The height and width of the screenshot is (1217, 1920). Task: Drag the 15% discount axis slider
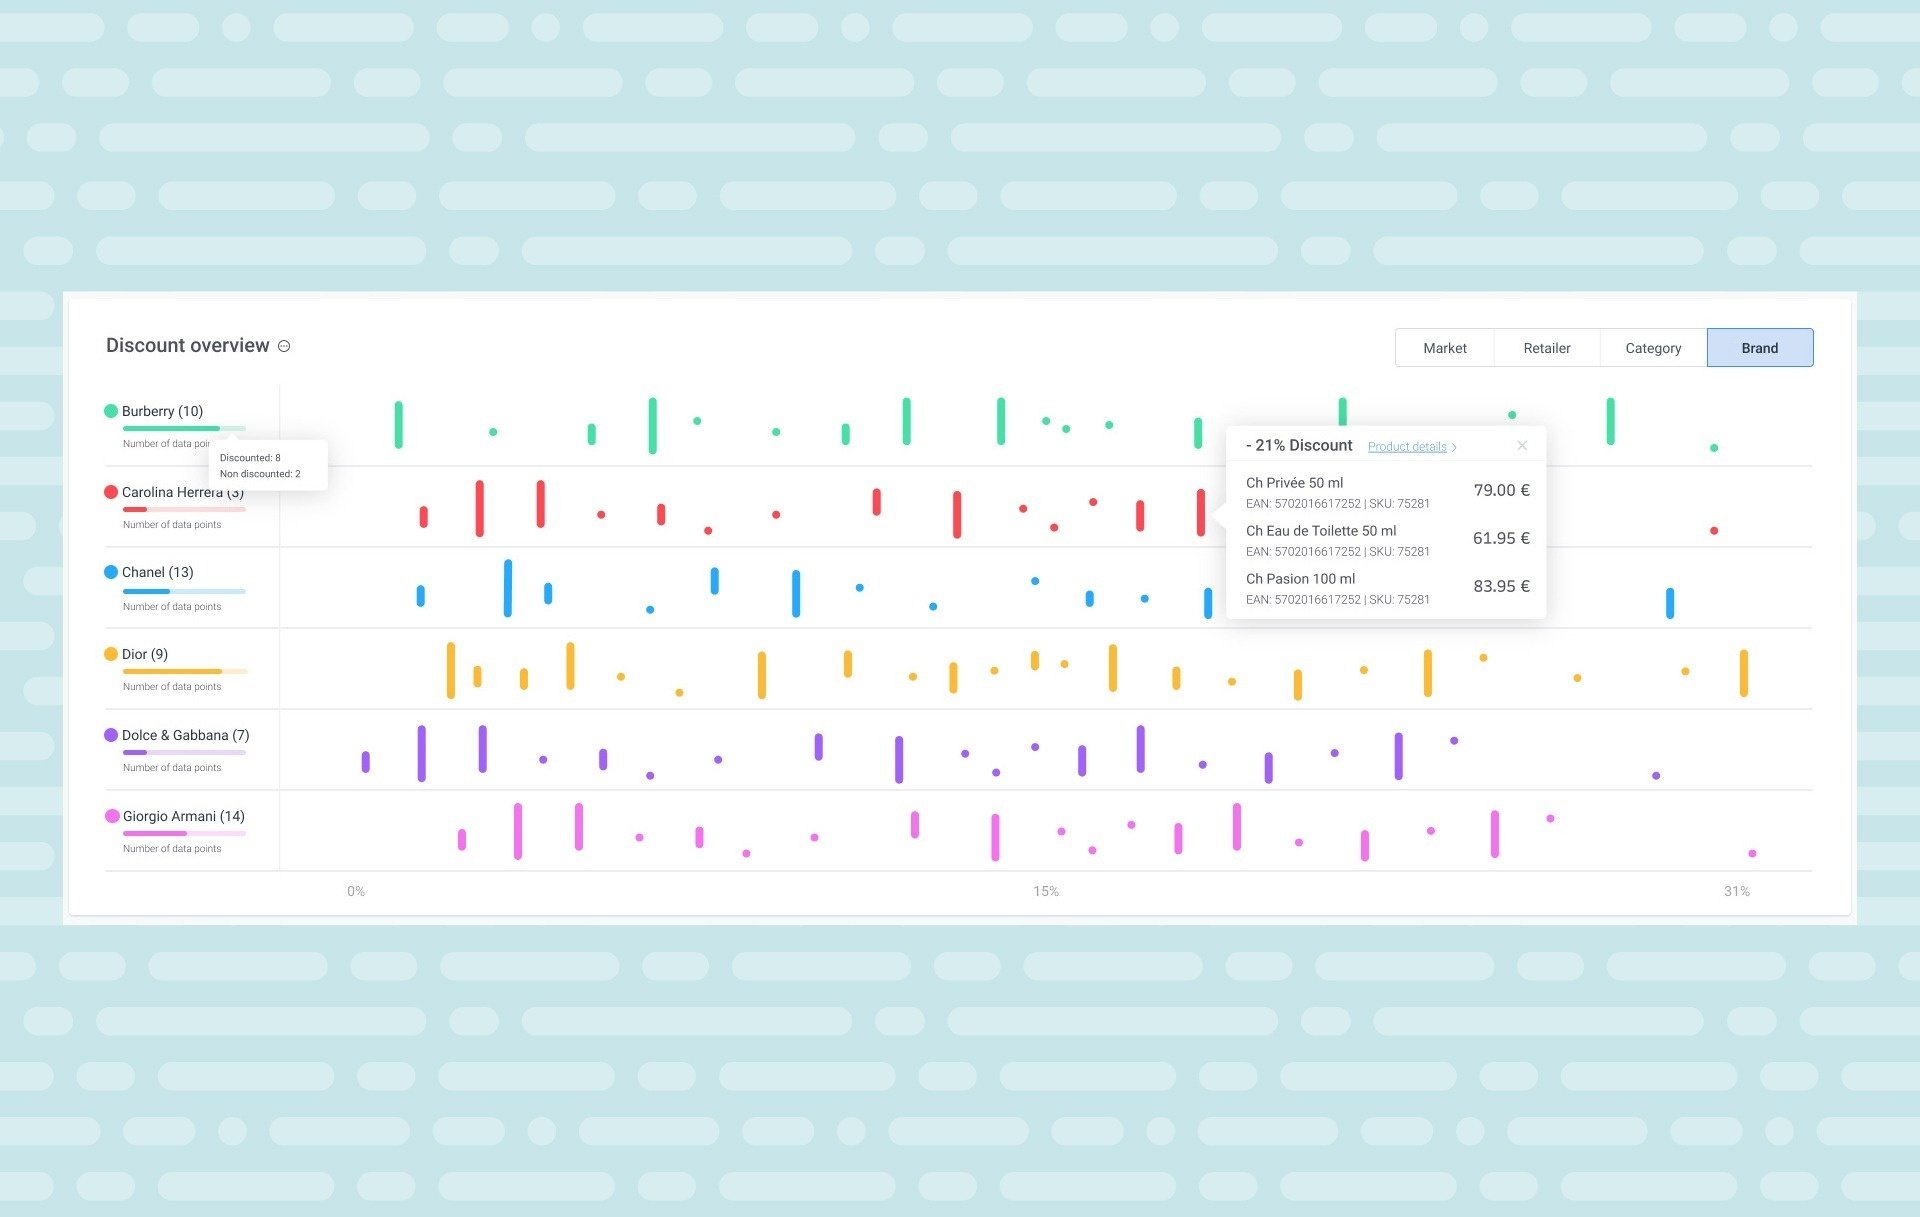coord(1045,890)
